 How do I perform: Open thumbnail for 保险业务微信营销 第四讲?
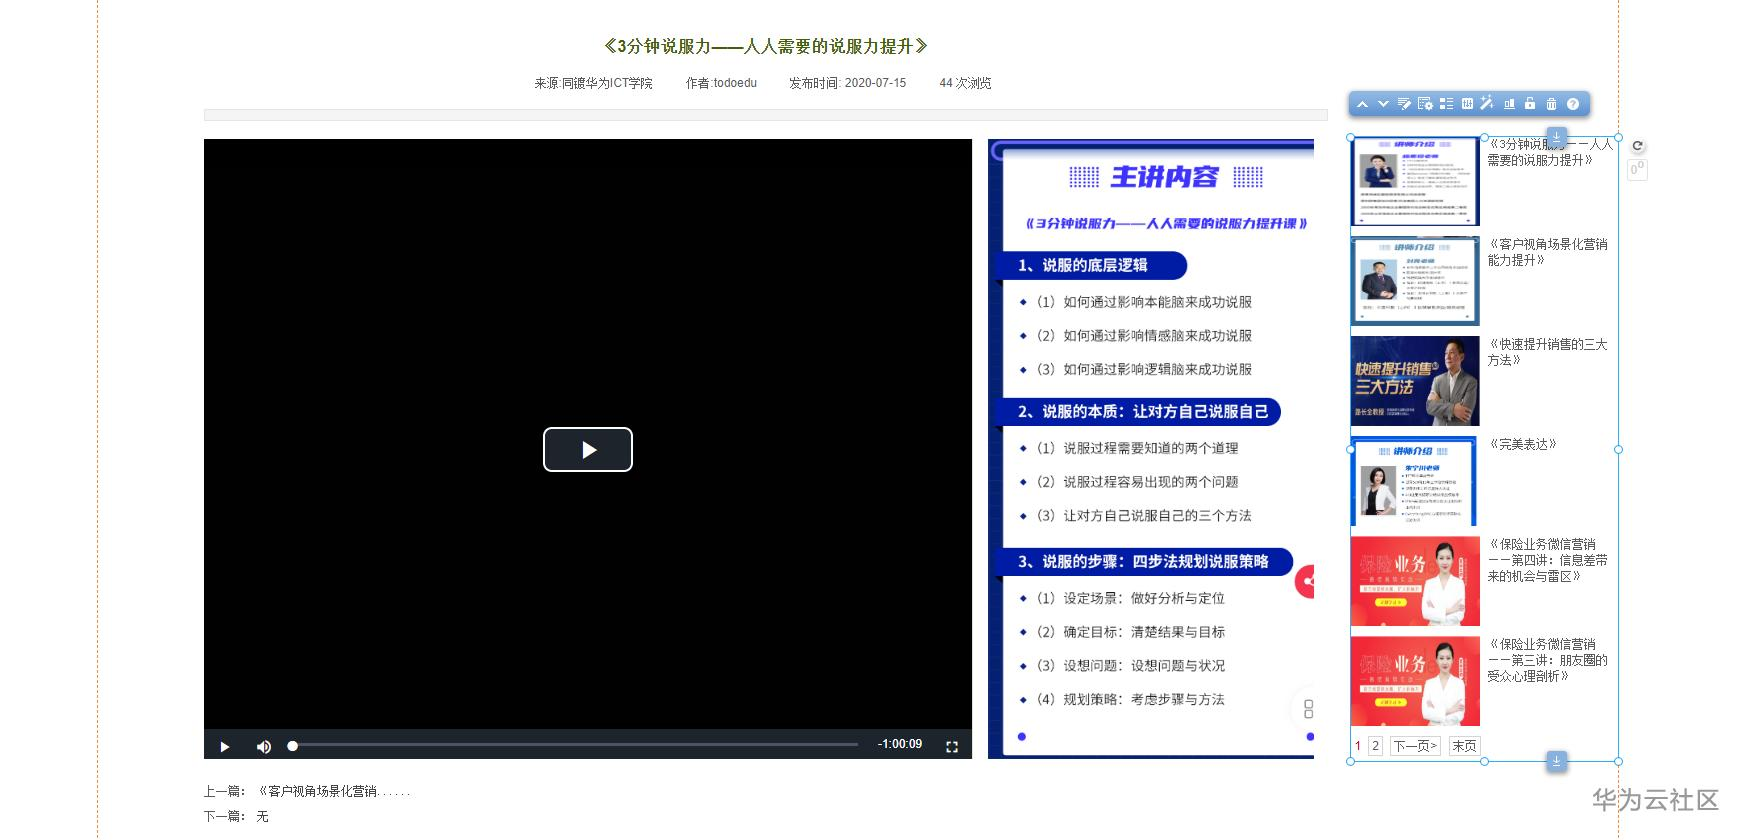pyautogui.click(x=1415, y=581)
